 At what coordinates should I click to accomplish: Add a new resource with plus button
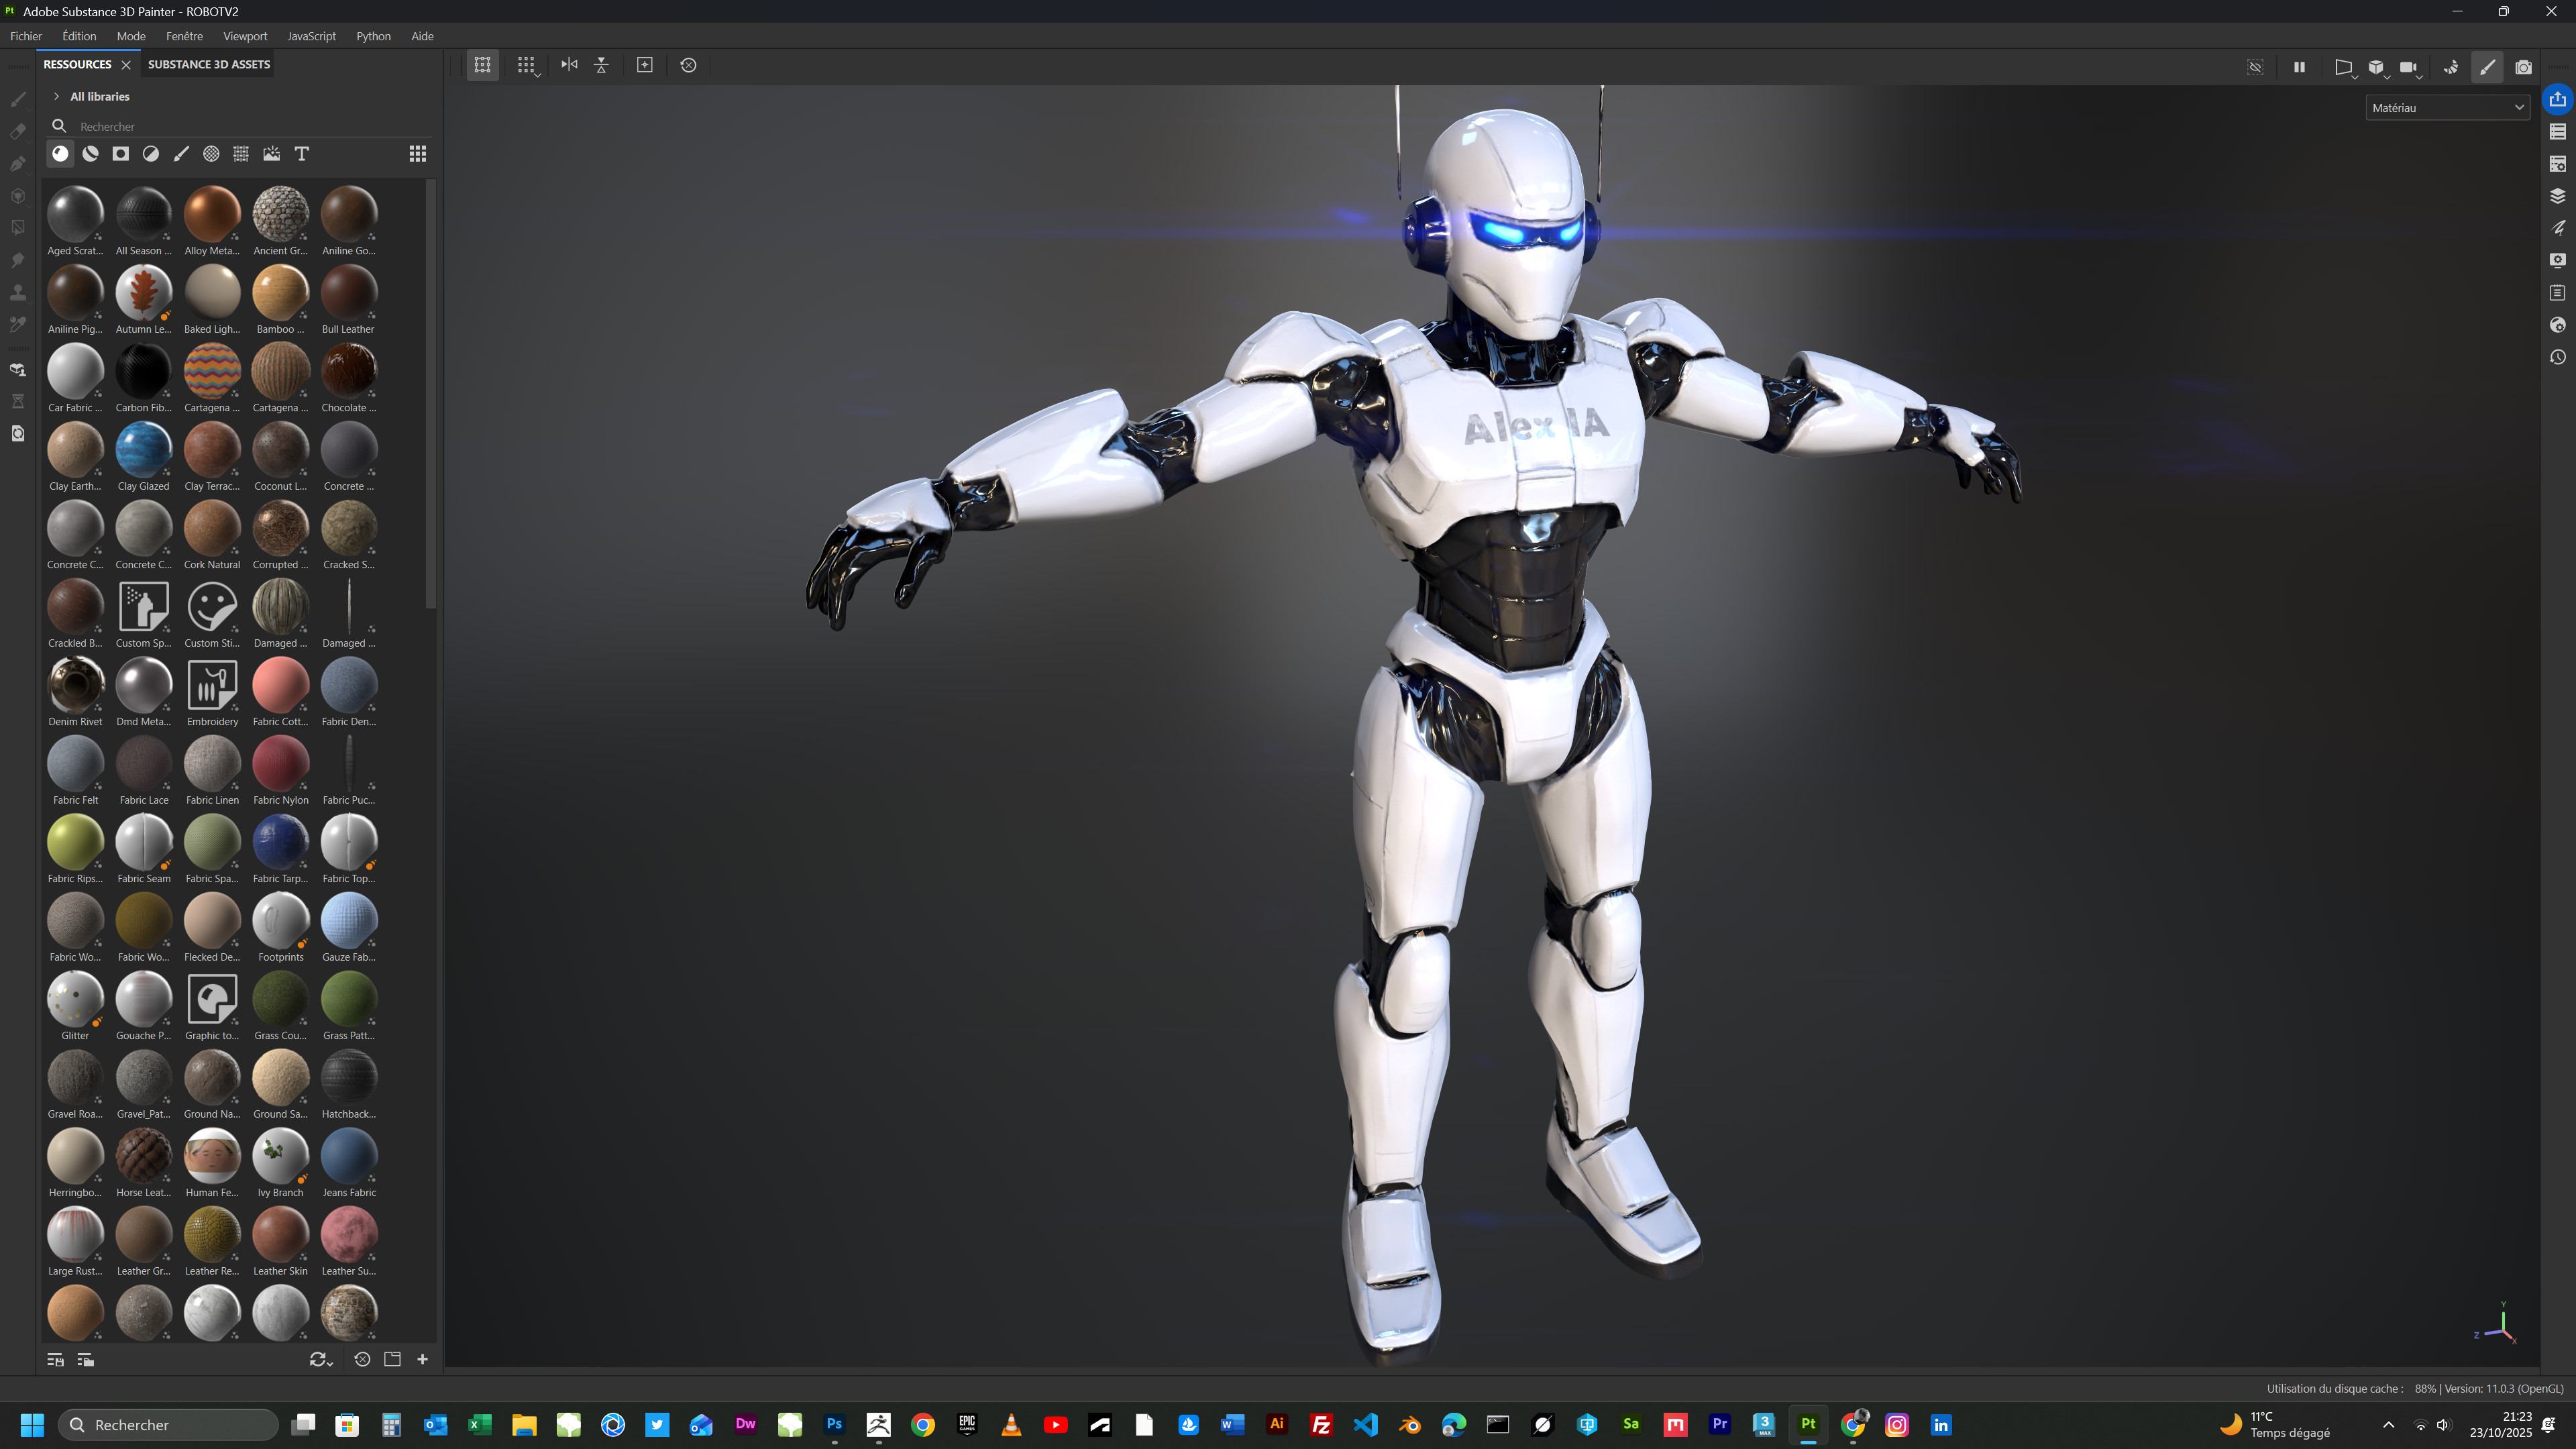422,1360
